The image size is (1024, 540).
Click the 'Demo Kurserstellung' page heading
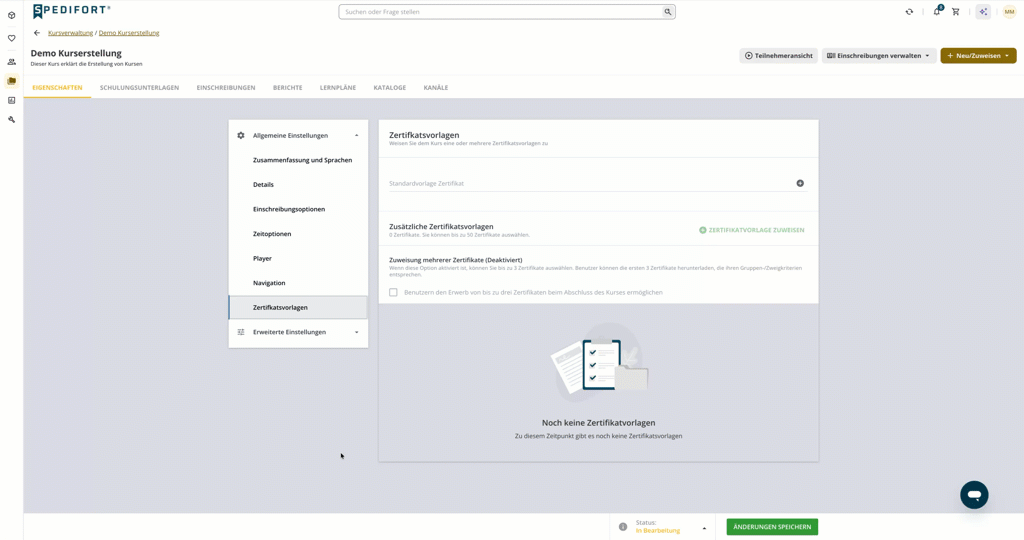(x=76, y=53)
